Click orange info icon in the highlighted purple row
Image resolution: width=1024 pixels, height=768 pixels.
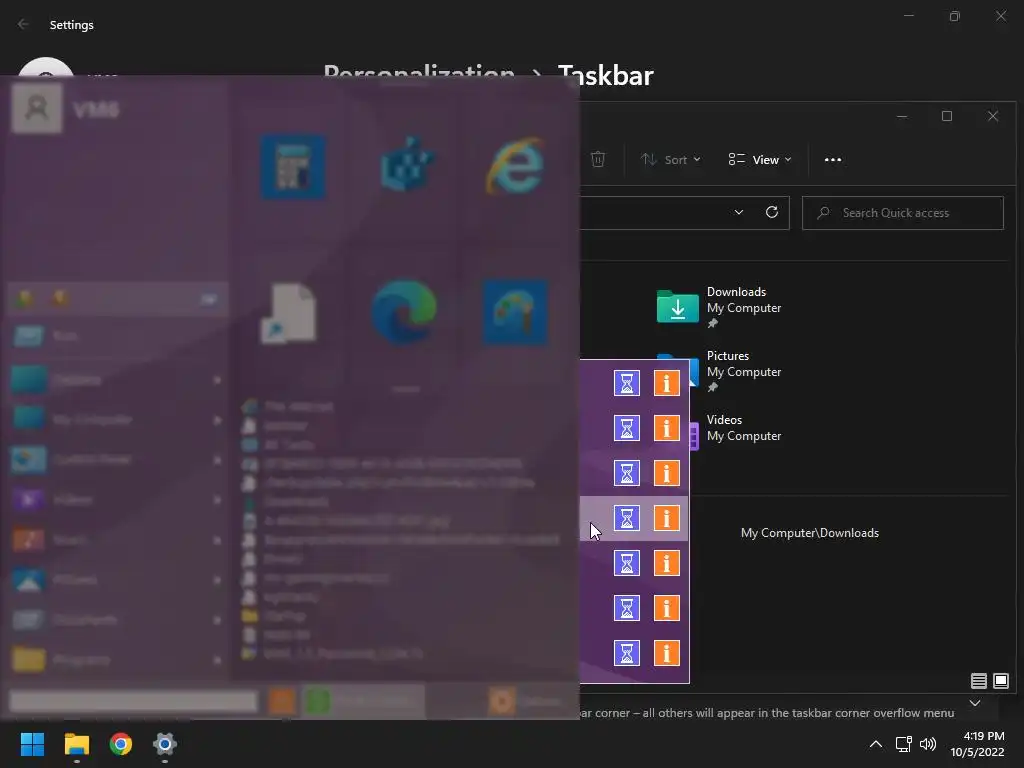point(667,519)
